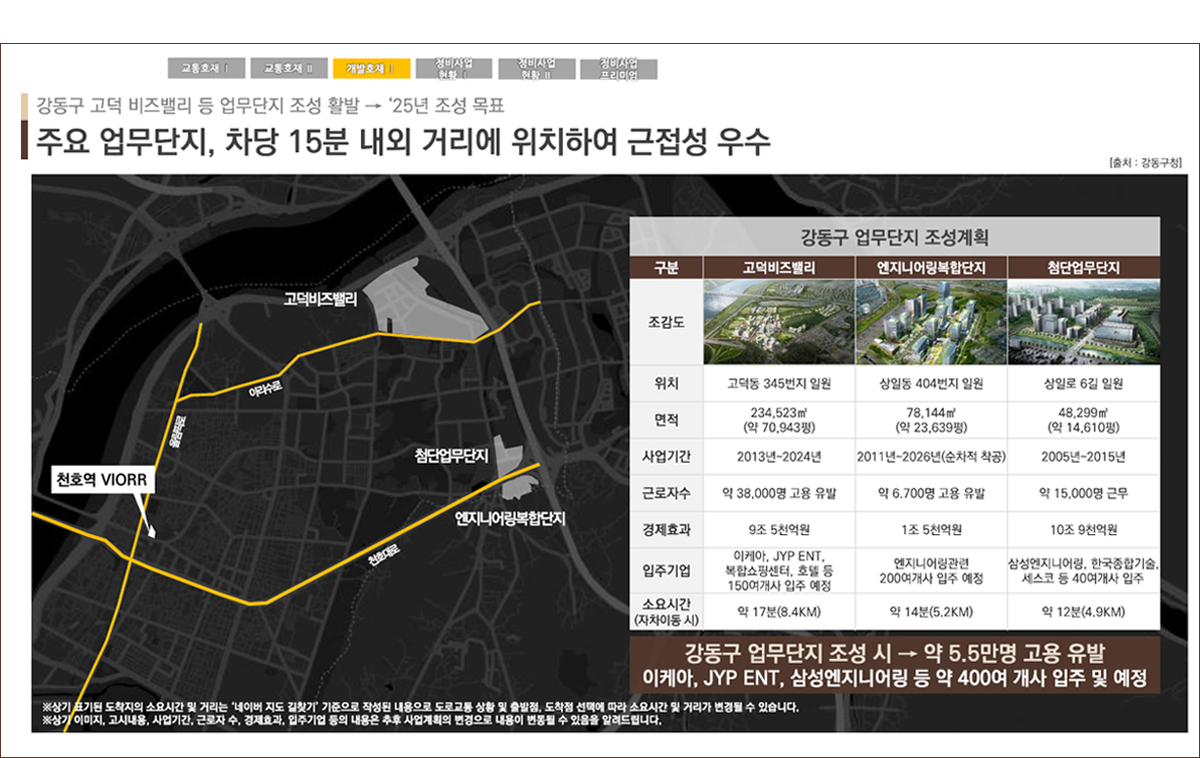Viewport: 1200px width, 758px height.
Task: Click the travel time cell 약 14분(5.2KM)
Action: point(932,611)
